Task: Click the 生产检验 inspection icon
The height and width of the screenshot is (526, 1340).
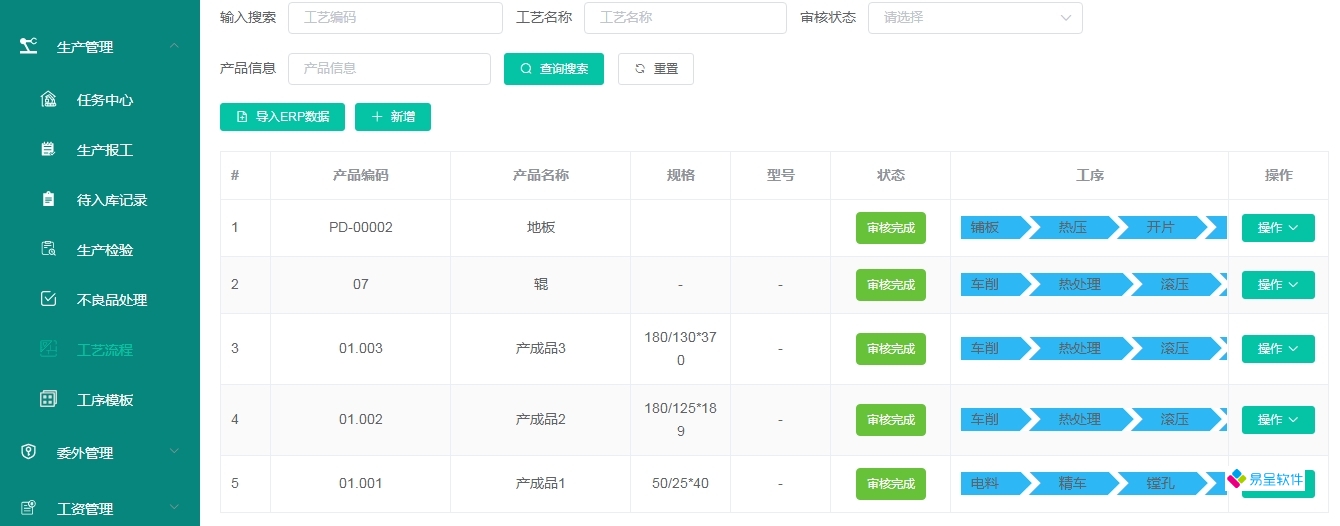Action: [48, 249]
